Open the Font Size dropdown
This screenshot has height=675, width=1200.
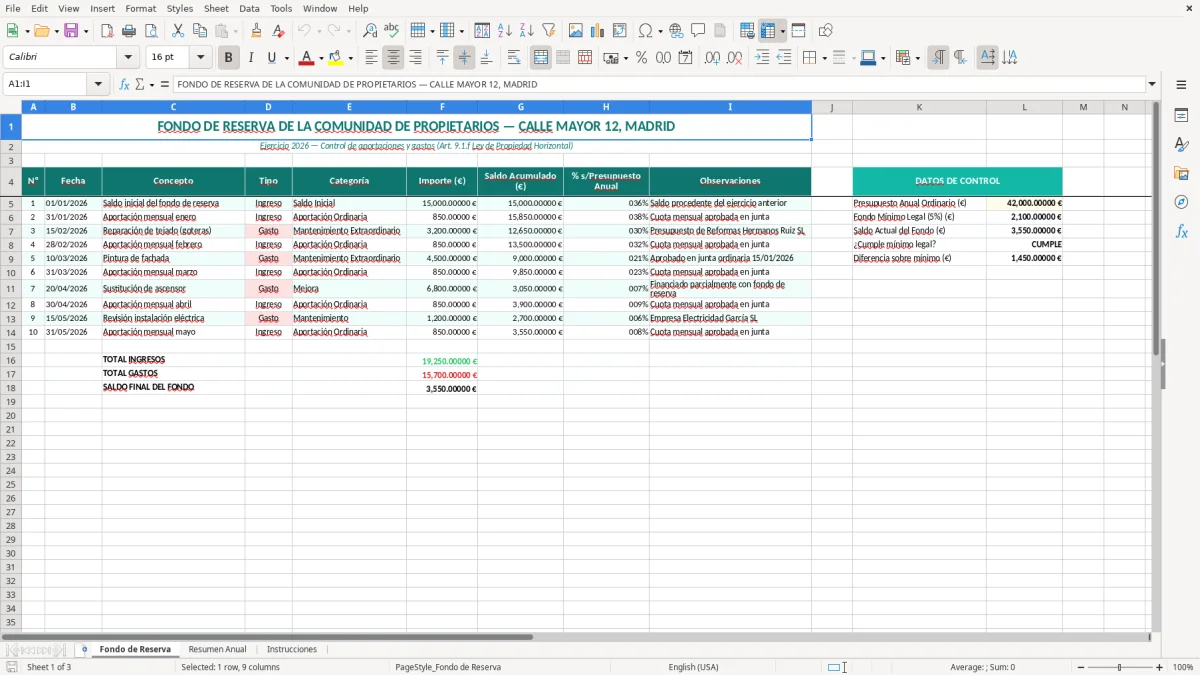click(x=200, y=58)
